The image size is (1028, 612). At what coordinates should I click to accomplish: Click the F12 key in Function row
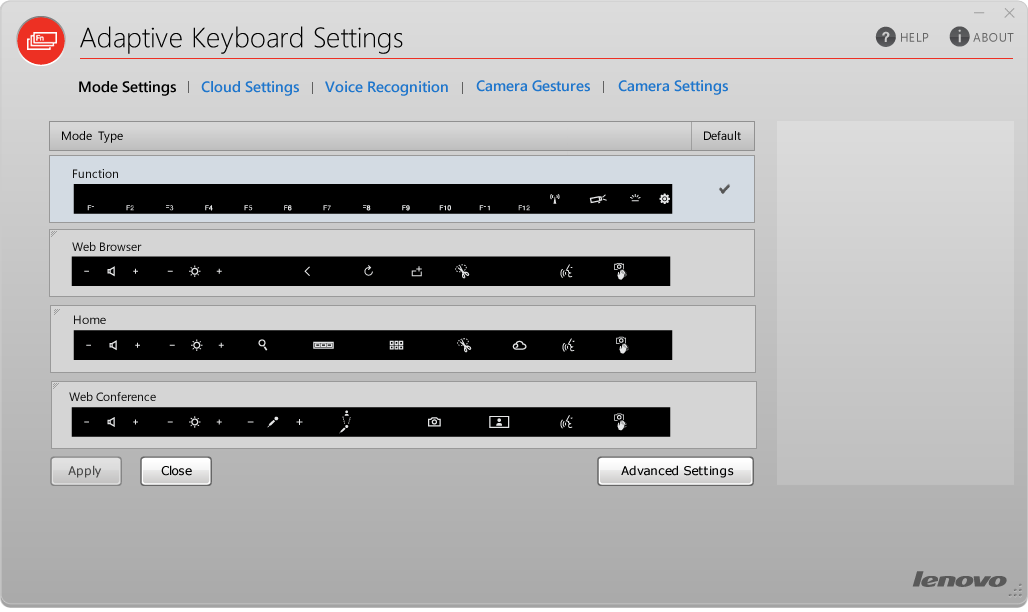[x=524, y=207]
